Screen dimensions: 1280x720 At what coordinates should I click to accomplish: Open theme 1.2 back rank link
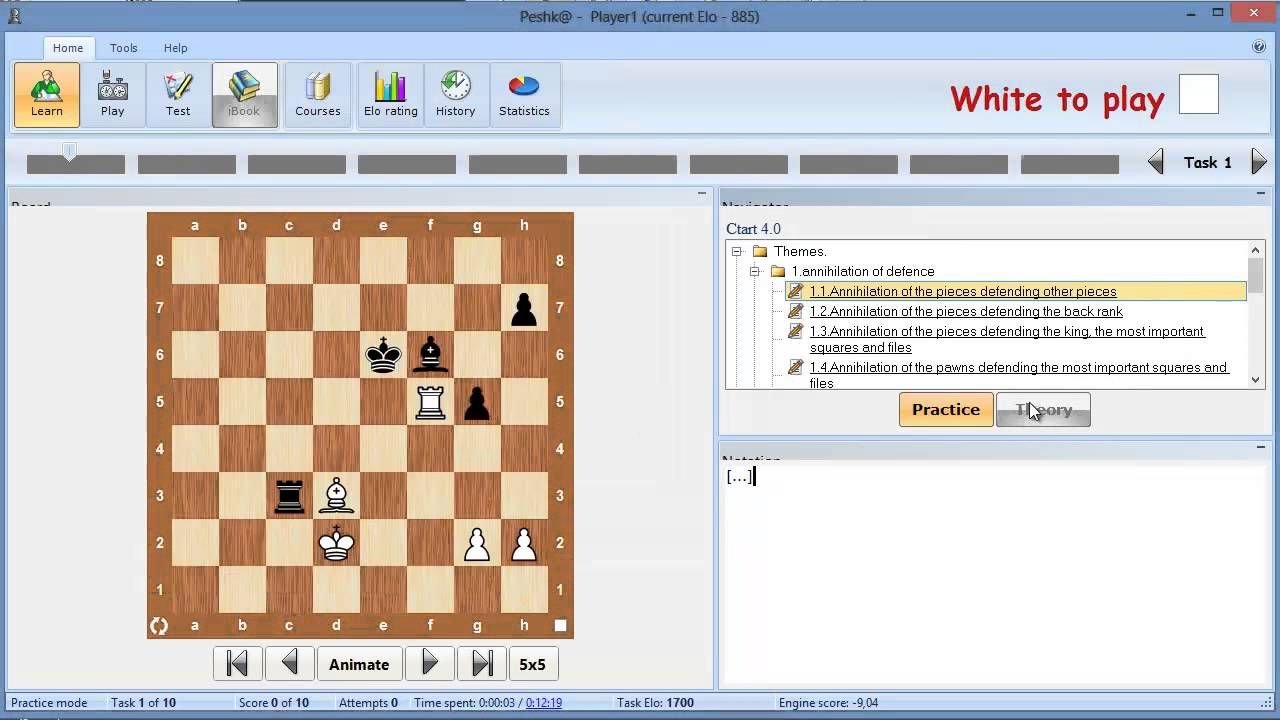click(966, 311)
